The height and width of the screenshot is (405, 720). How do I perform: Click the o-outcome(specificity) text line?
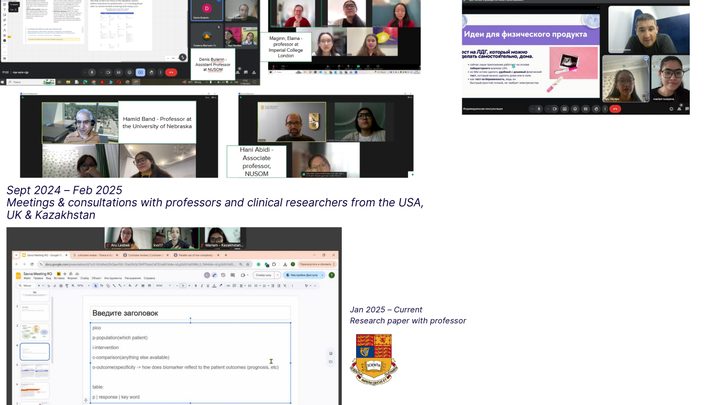pyautogui.click(x=186, y=367)
